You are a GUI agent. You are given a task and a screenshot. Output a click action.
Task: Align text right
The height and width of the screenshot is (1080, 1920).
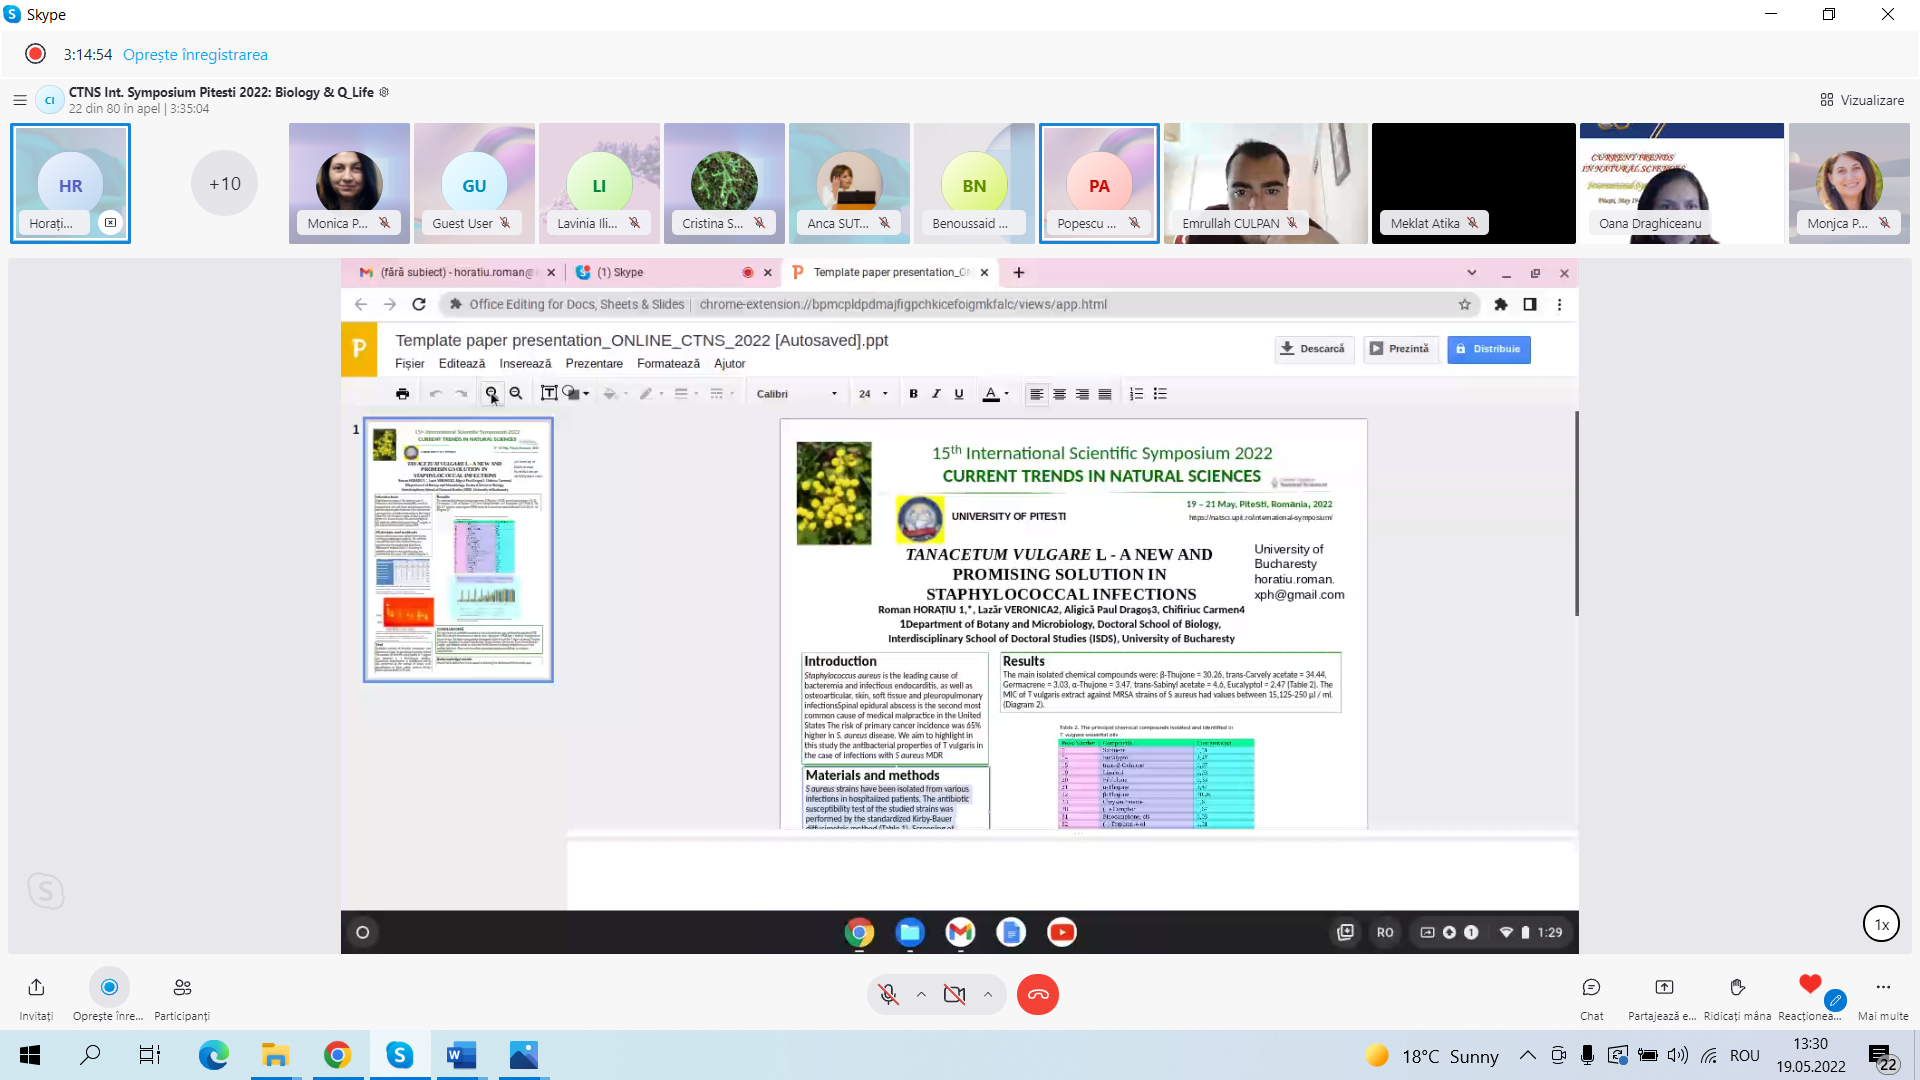pyautogui.click(x=1082, y=394)
